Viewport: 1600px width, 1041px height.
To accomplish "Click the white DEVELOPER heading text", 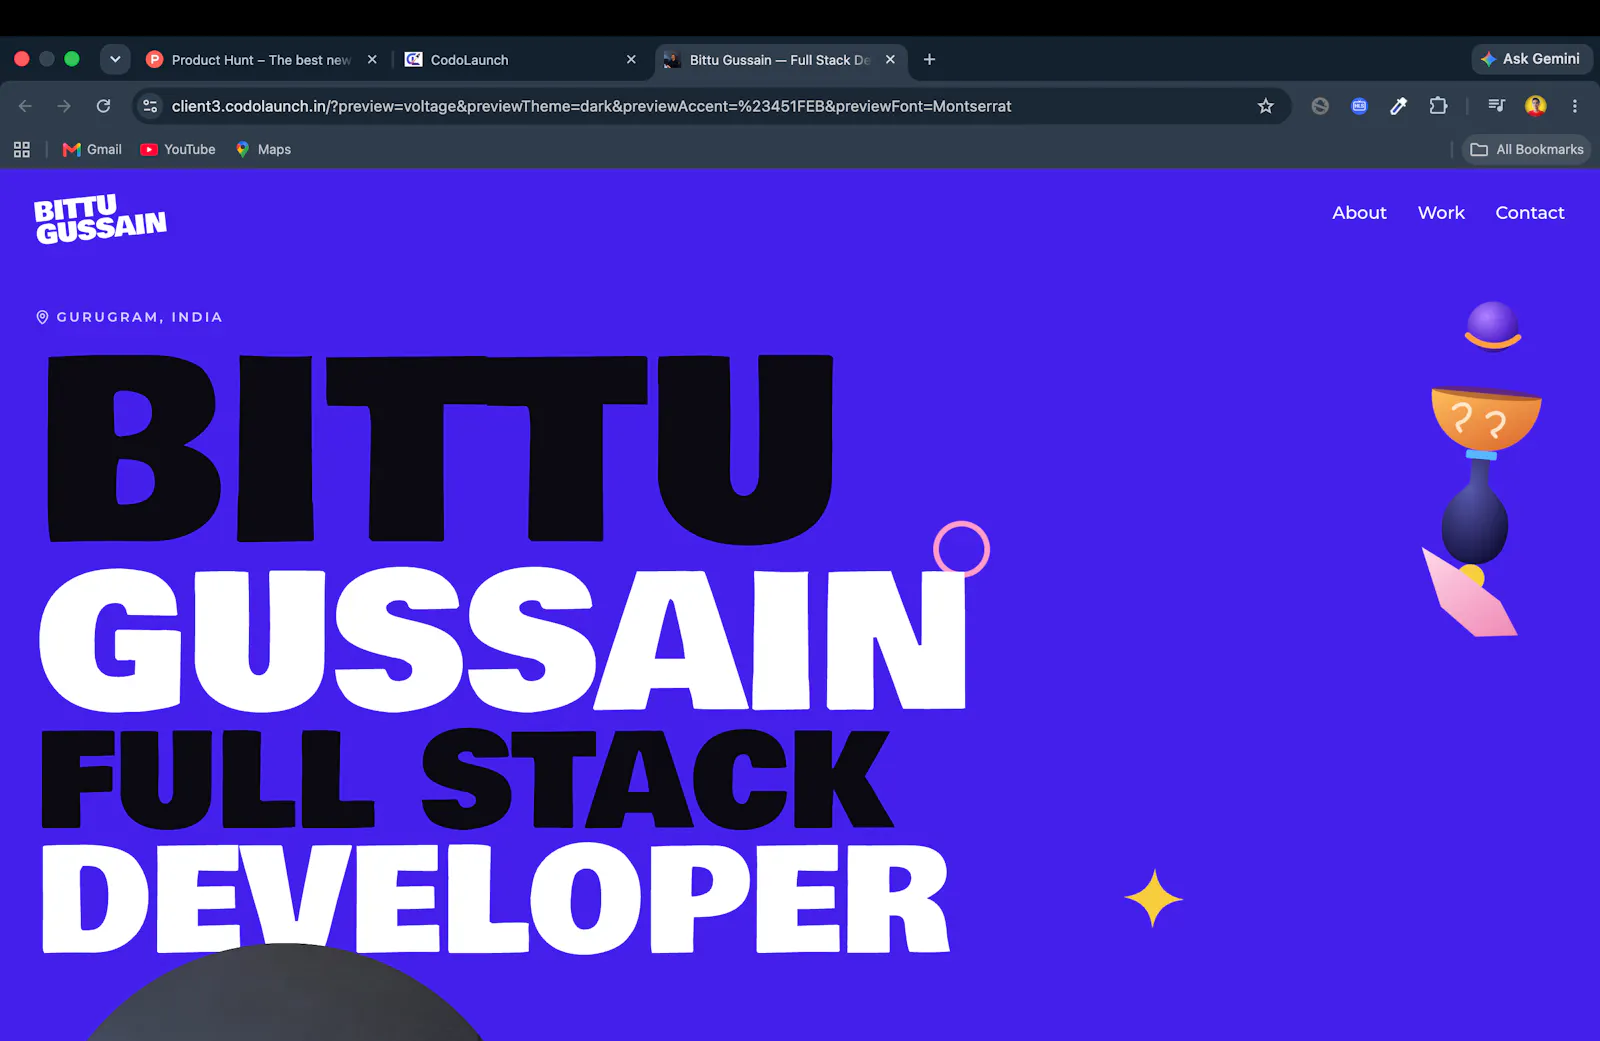I will click(495, 898).
